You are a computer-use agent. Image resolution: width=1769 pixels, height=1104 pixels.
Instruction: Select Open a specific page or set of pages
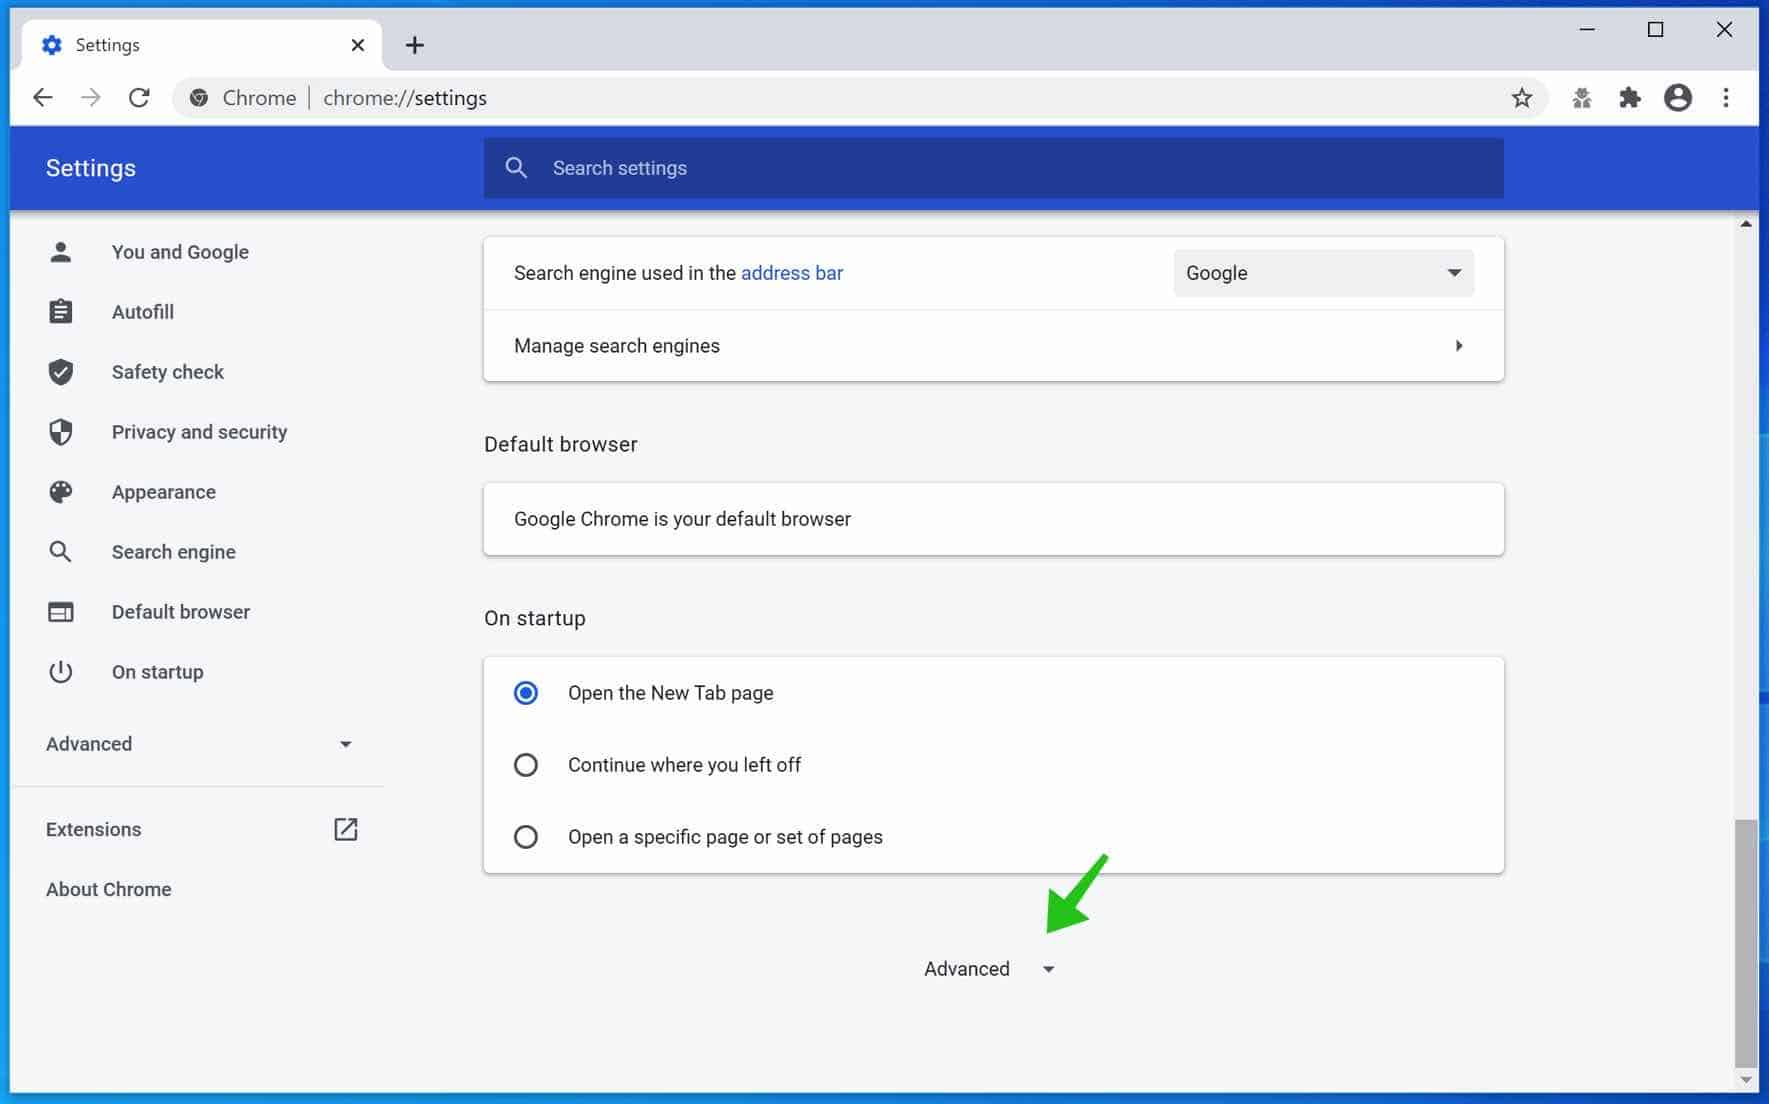click(x=526, y=837)
